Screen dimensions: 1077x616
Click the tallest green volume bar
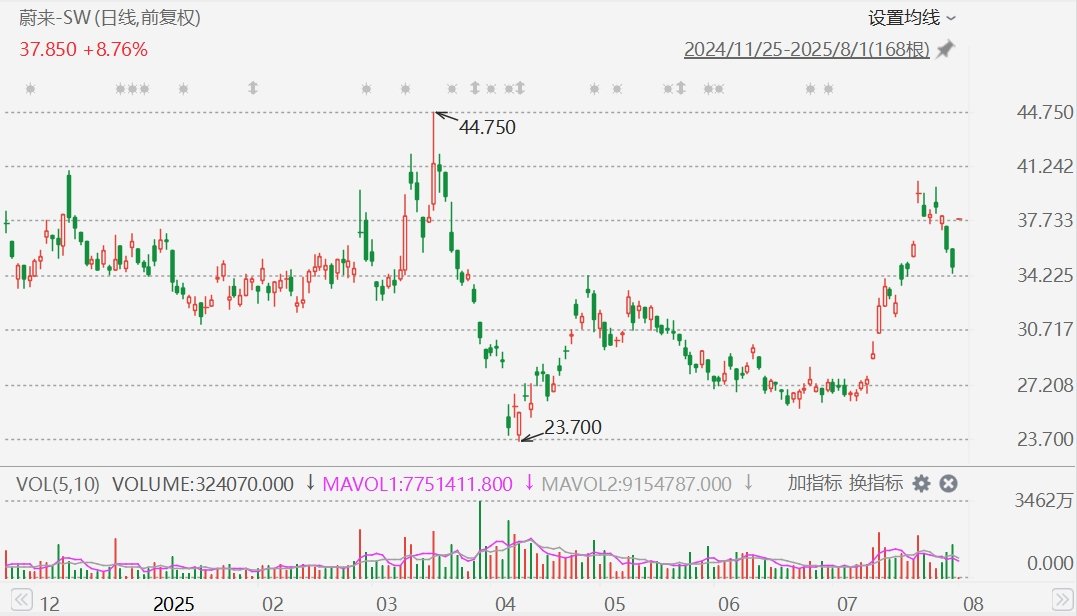480,540
